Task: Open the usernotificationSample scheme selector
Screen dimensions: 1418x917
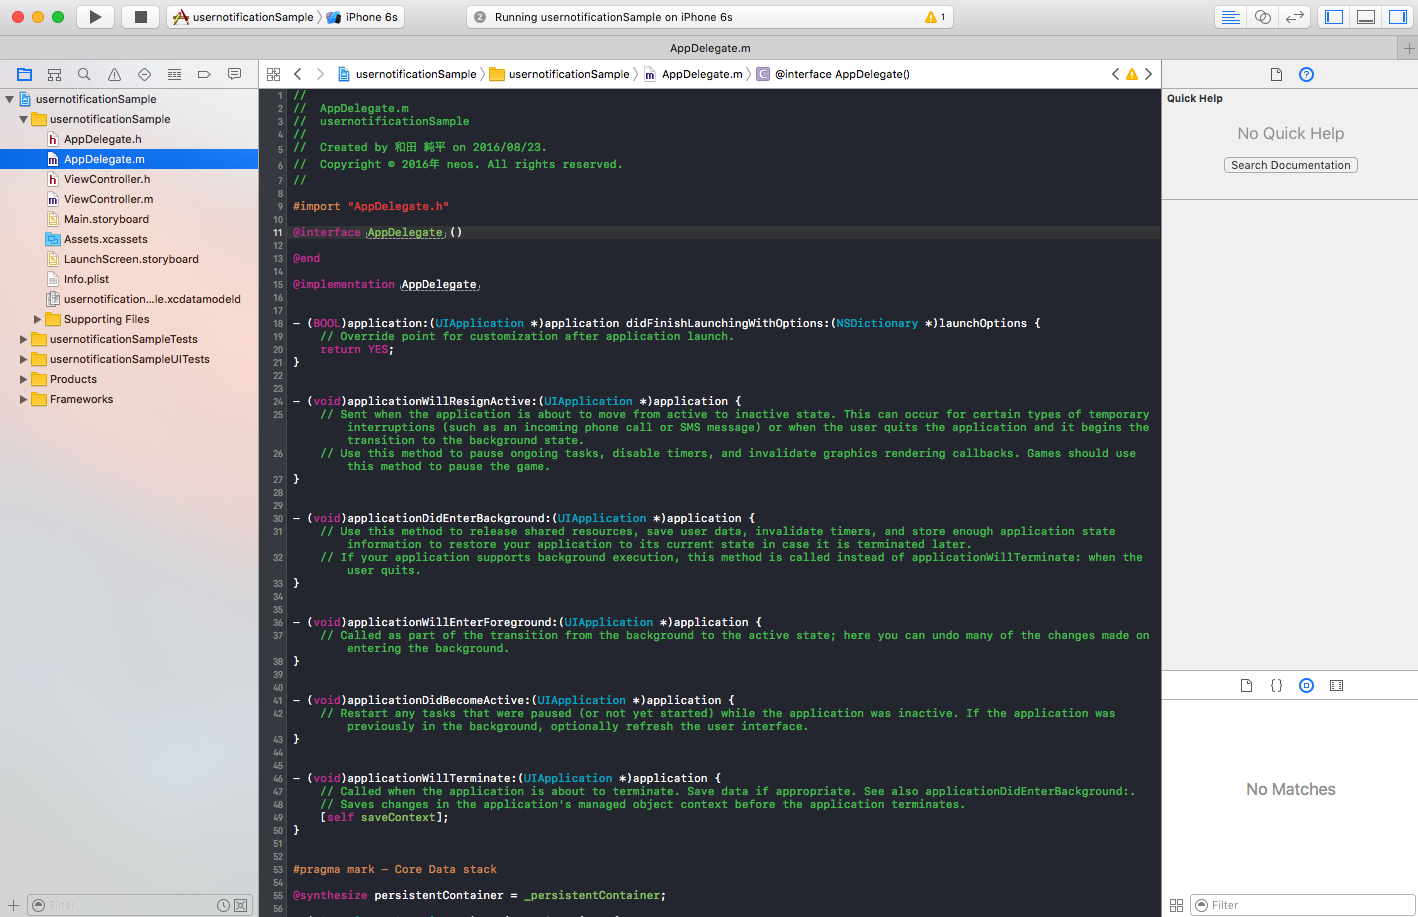Action: click(244, 17)
